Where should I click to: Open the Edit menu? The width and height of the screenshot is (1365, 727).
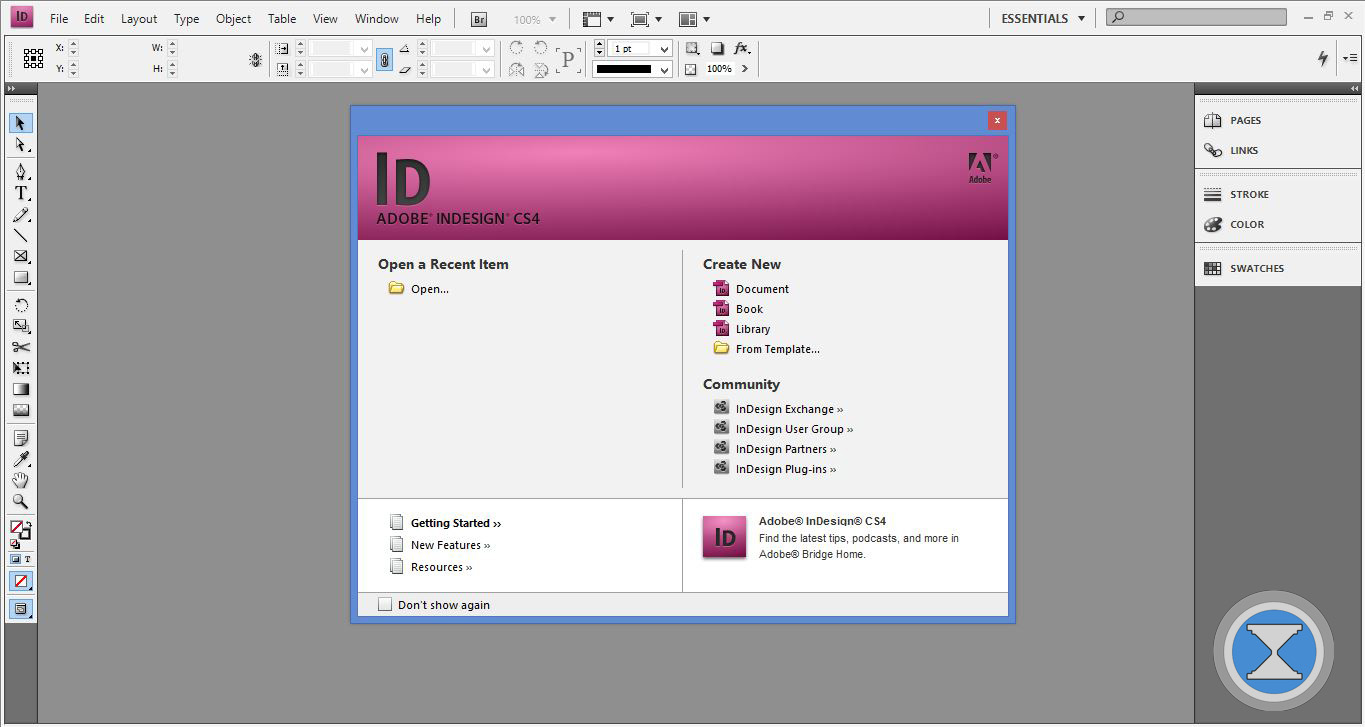94,18
